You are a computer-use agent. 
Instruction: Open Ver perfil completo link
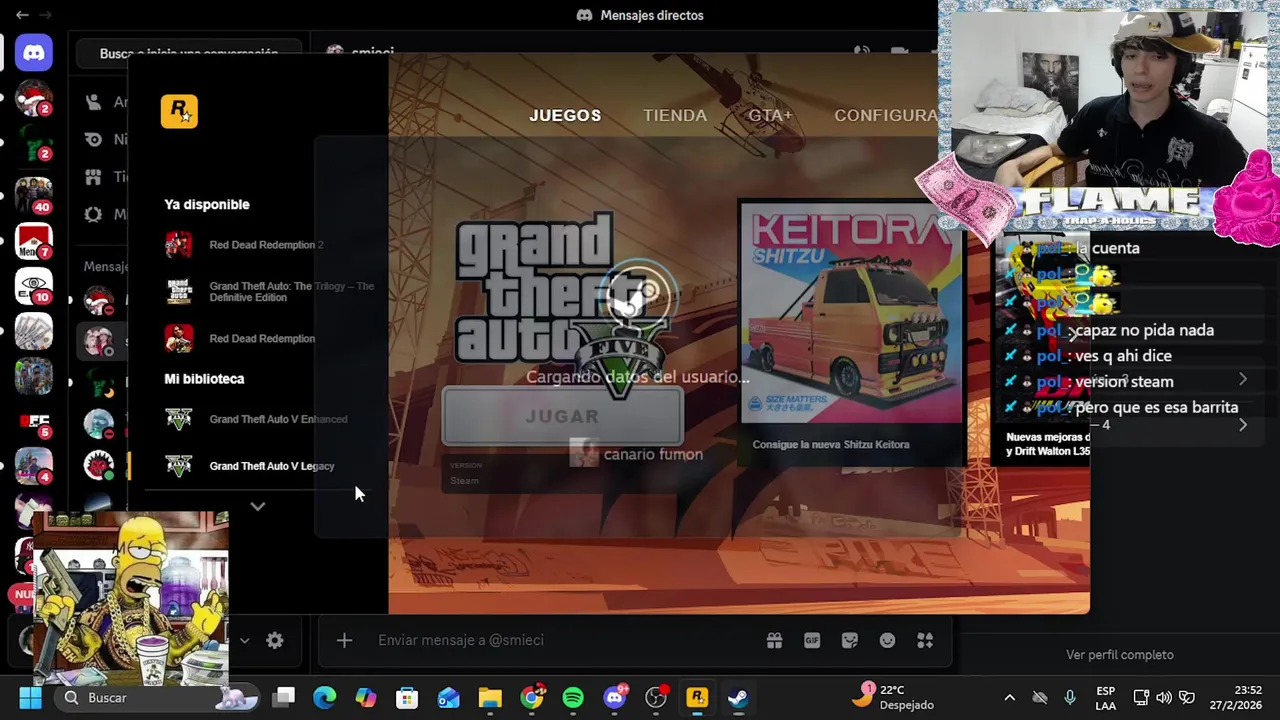[x=1120, y=655]
